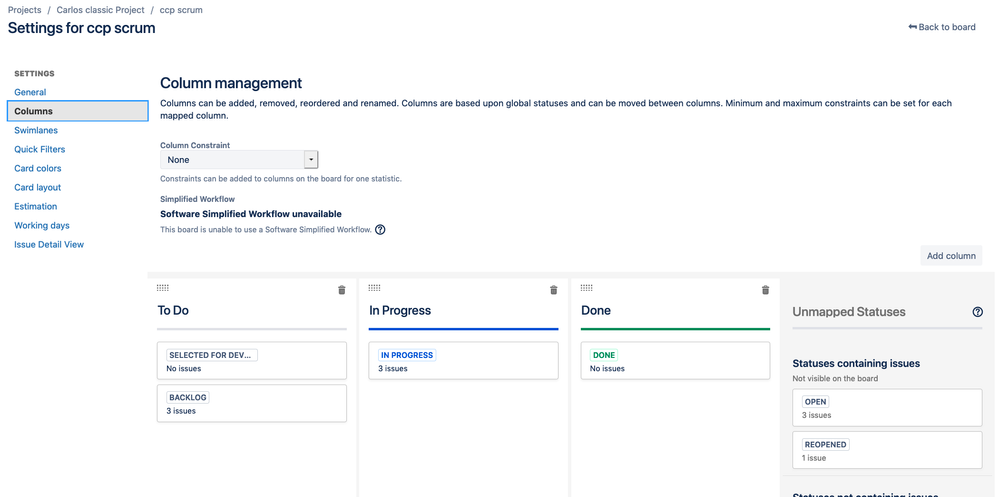The width and height of the screenshot is (999, 497).
Task: Select the Done status card
Action: pos(675,361)
